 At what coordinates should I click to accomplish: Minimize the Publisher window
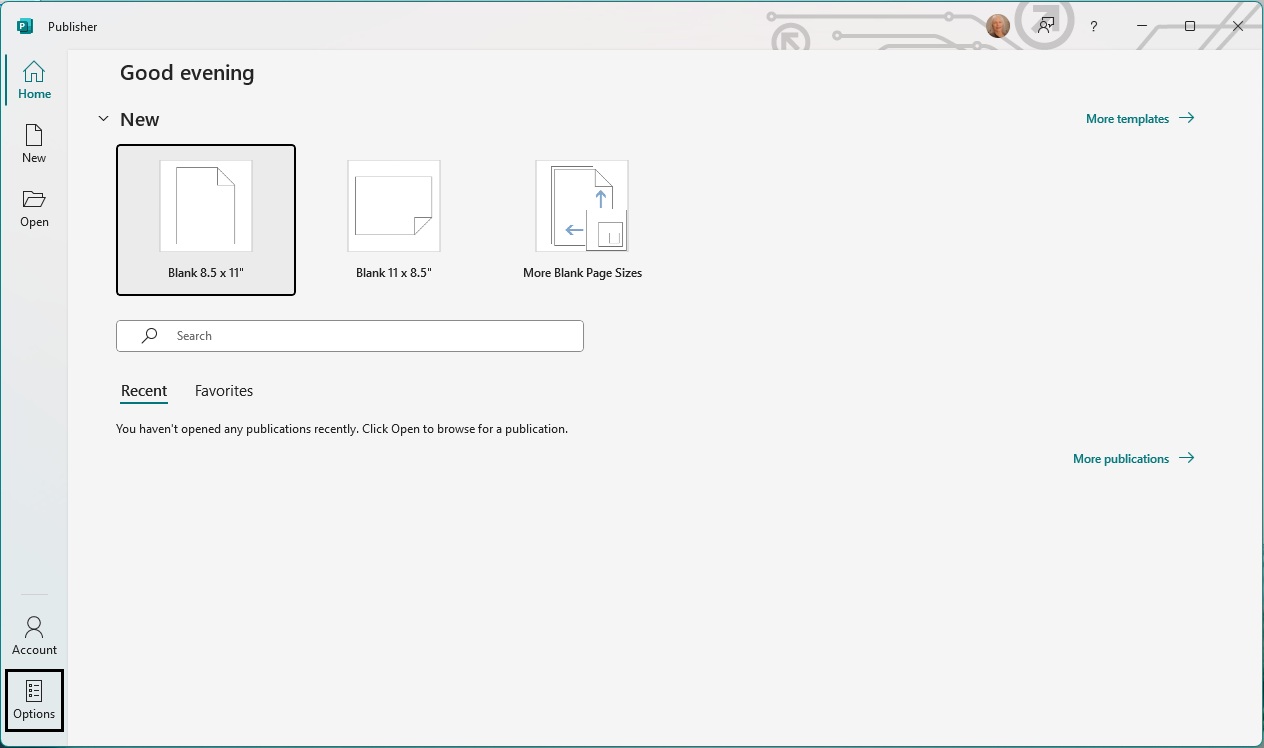point(1142,26)
